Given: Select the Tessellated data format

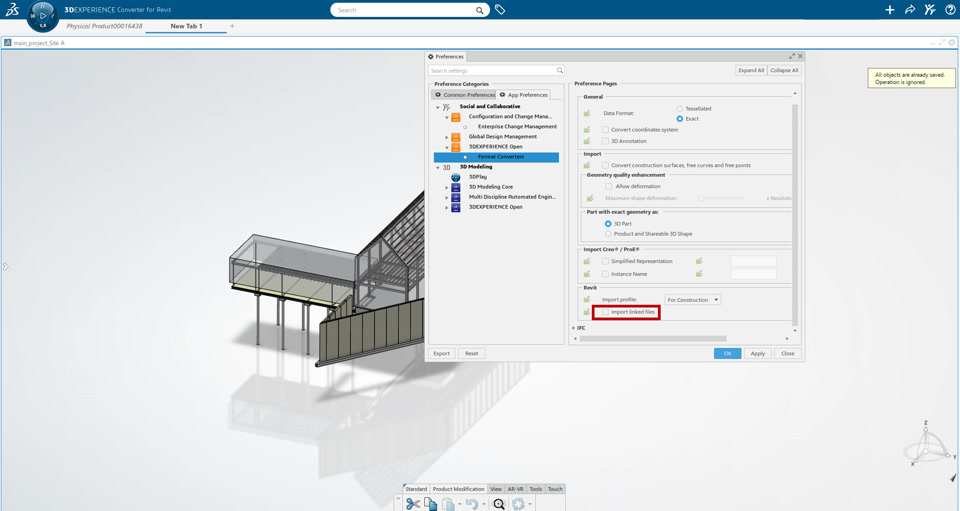Looking at the screenshot, I should pos(680,108).
